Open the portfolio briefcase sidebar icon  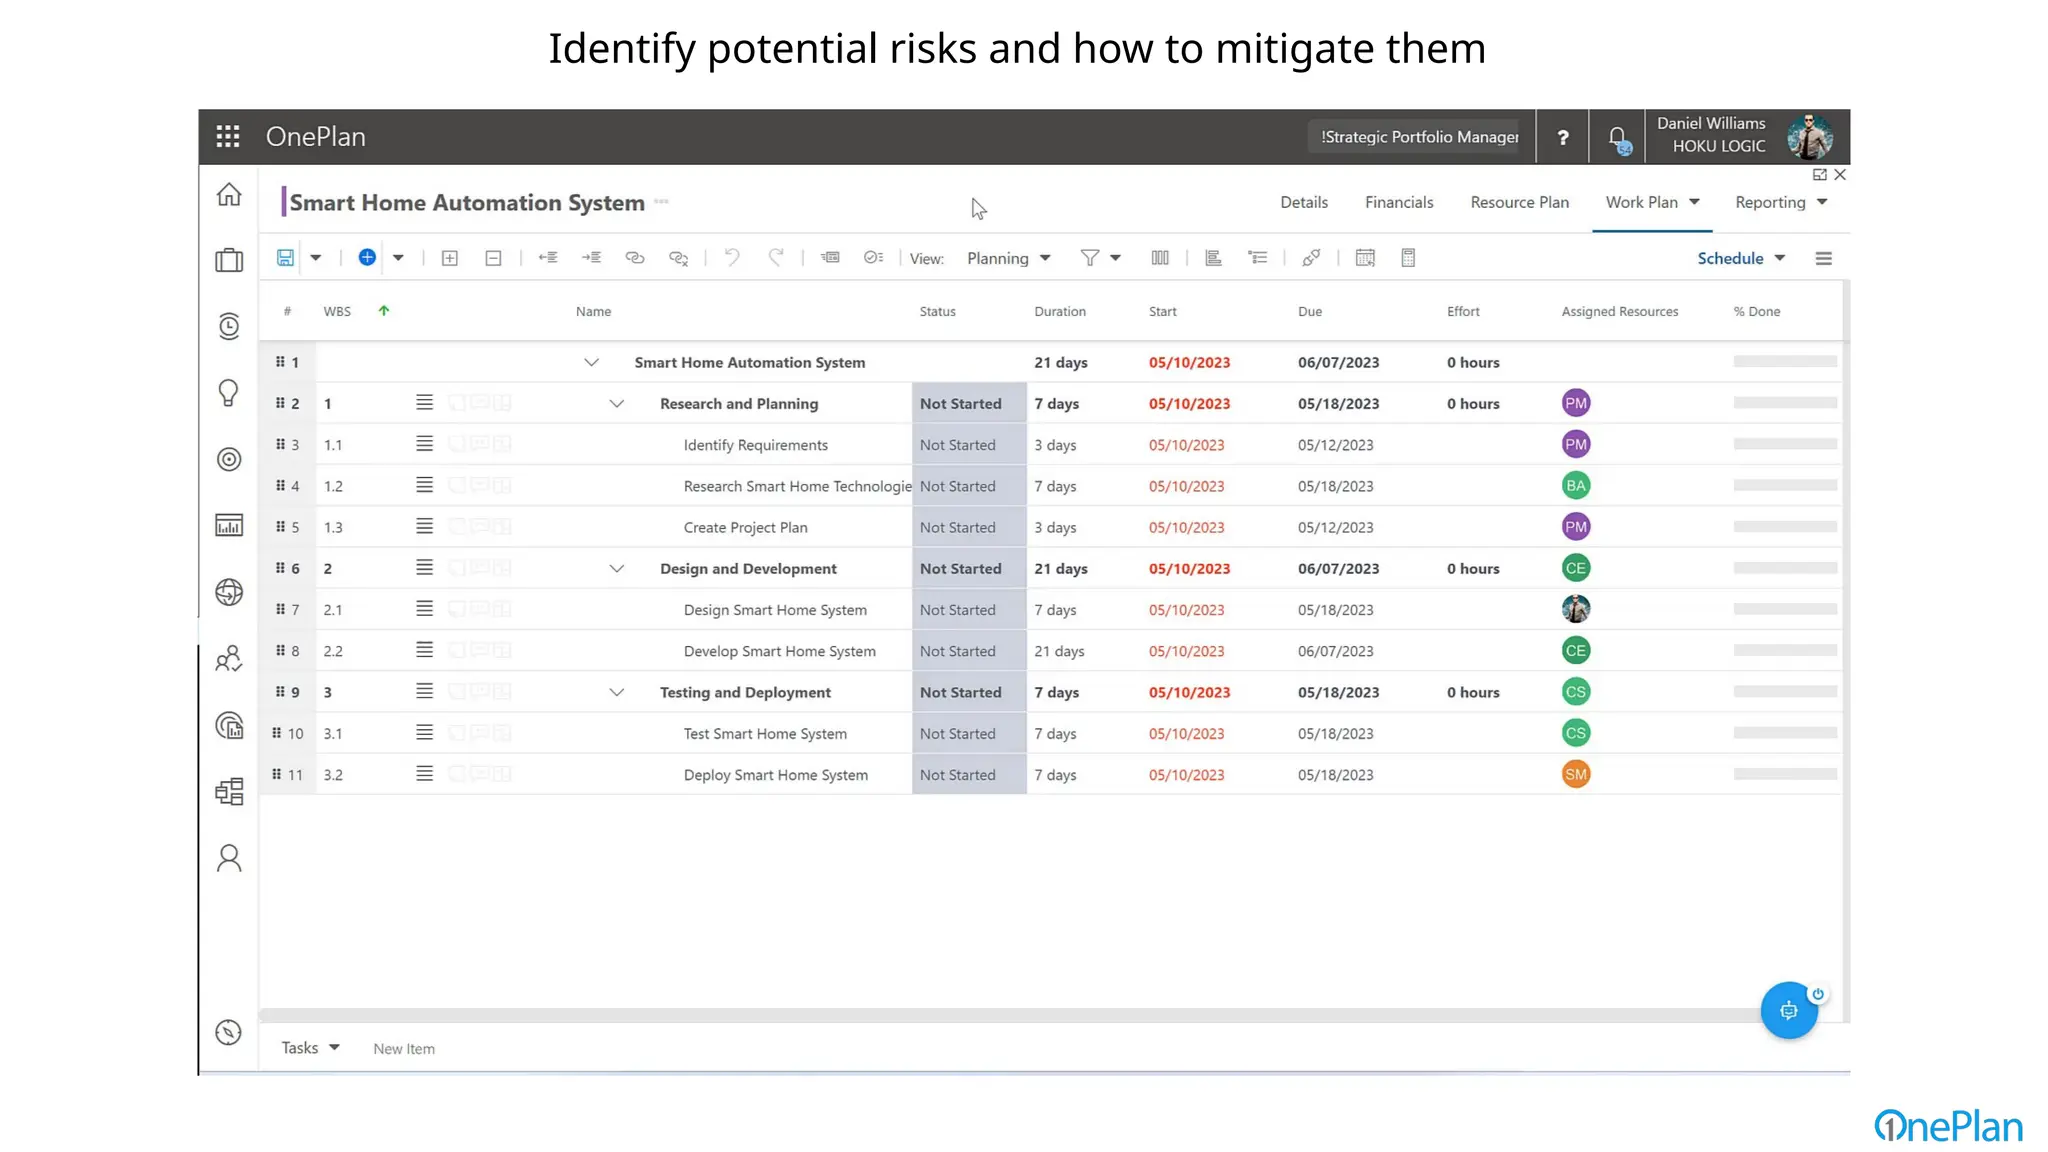[x=229, y=260]
